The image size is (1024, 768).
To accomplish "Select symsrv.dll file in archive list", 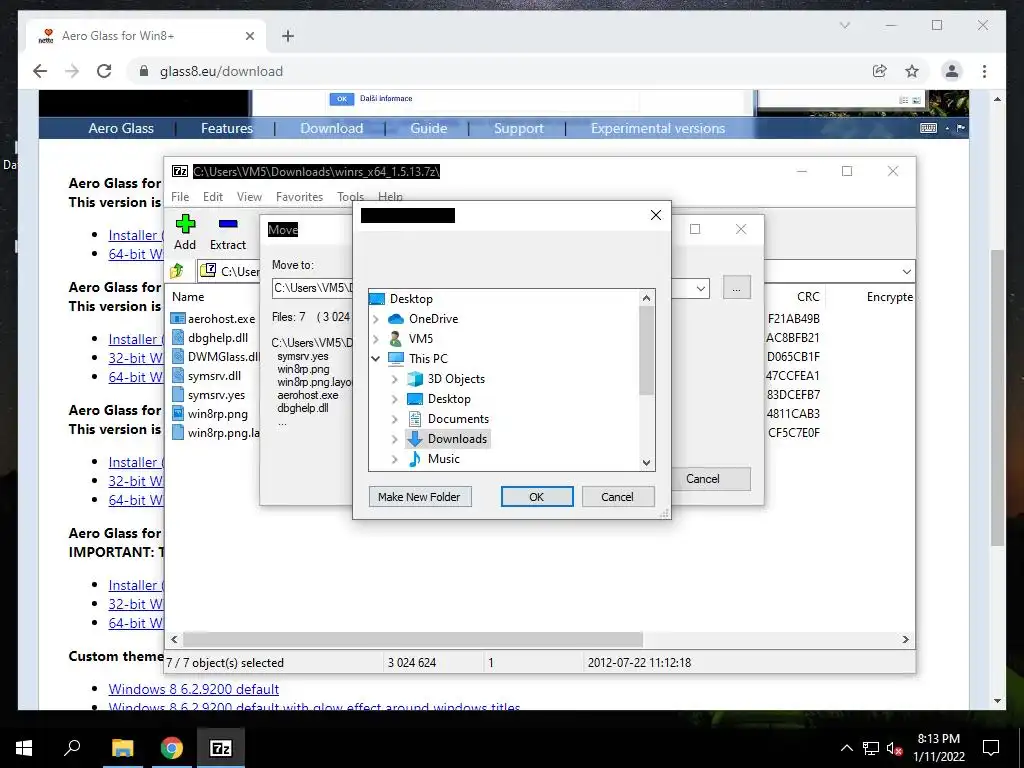I will (206, 376).
